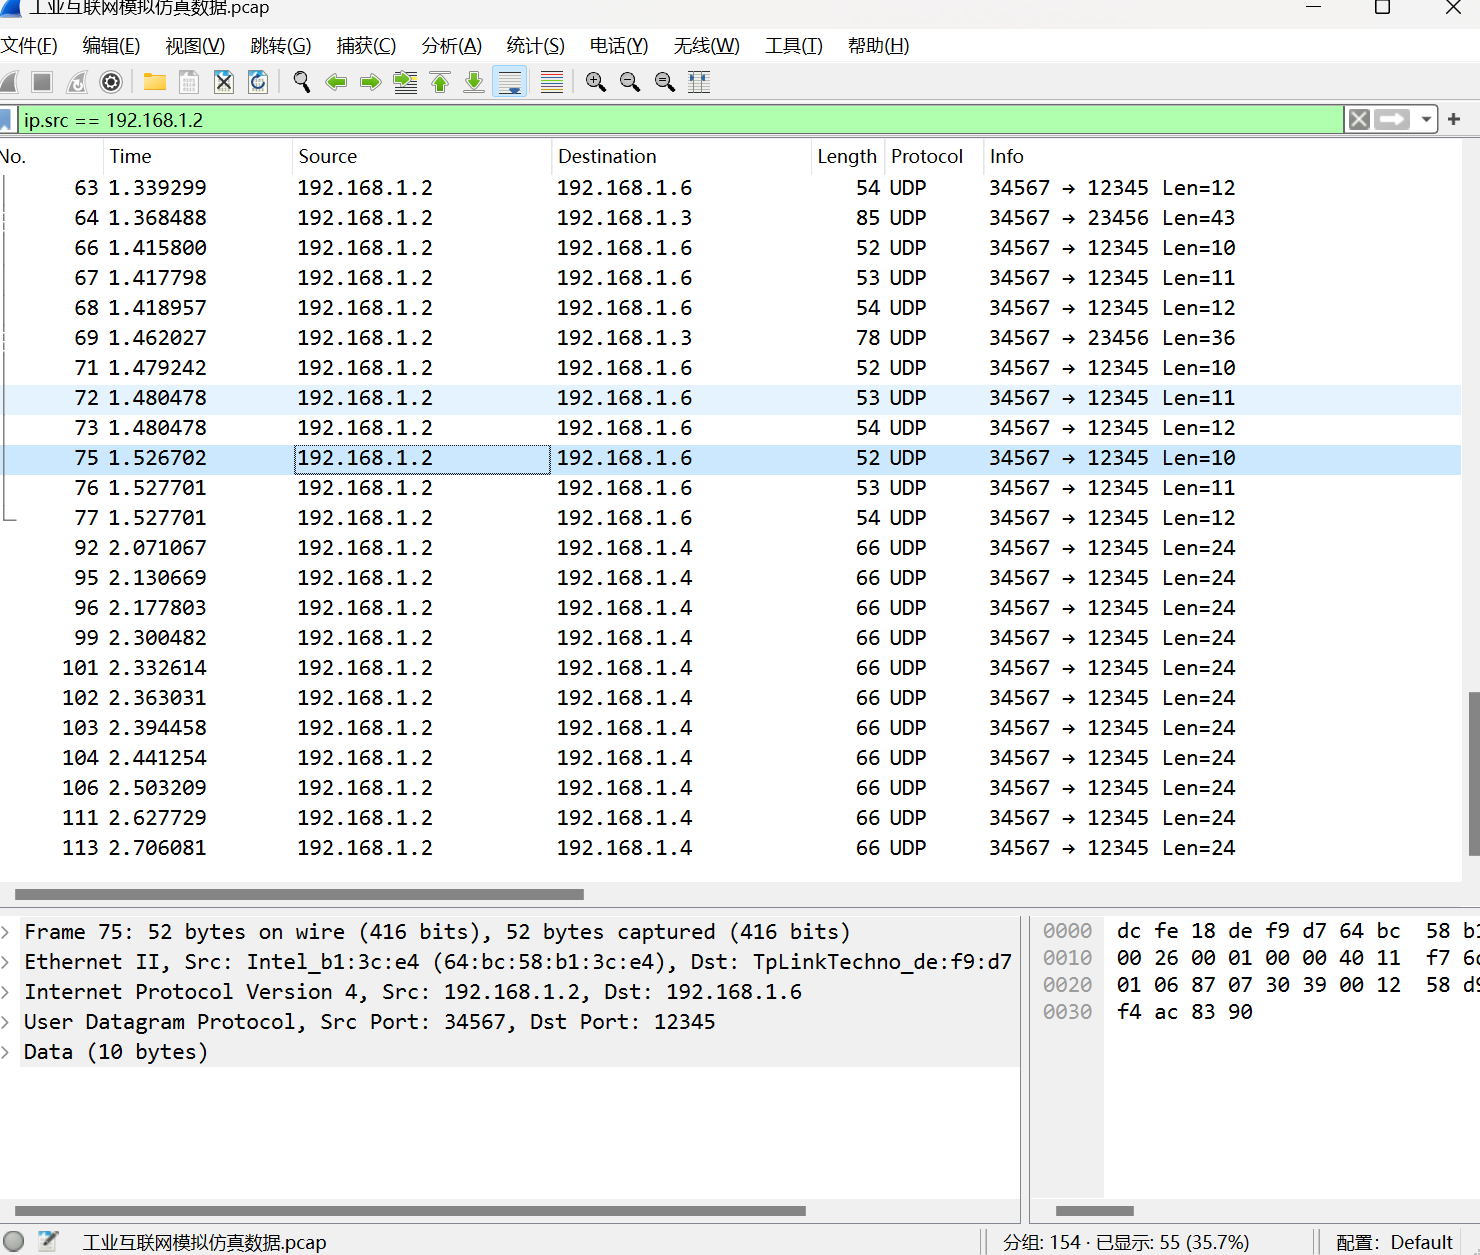
Task: Click destination 192.168.1.3 in packet 64
Action: 624,218
